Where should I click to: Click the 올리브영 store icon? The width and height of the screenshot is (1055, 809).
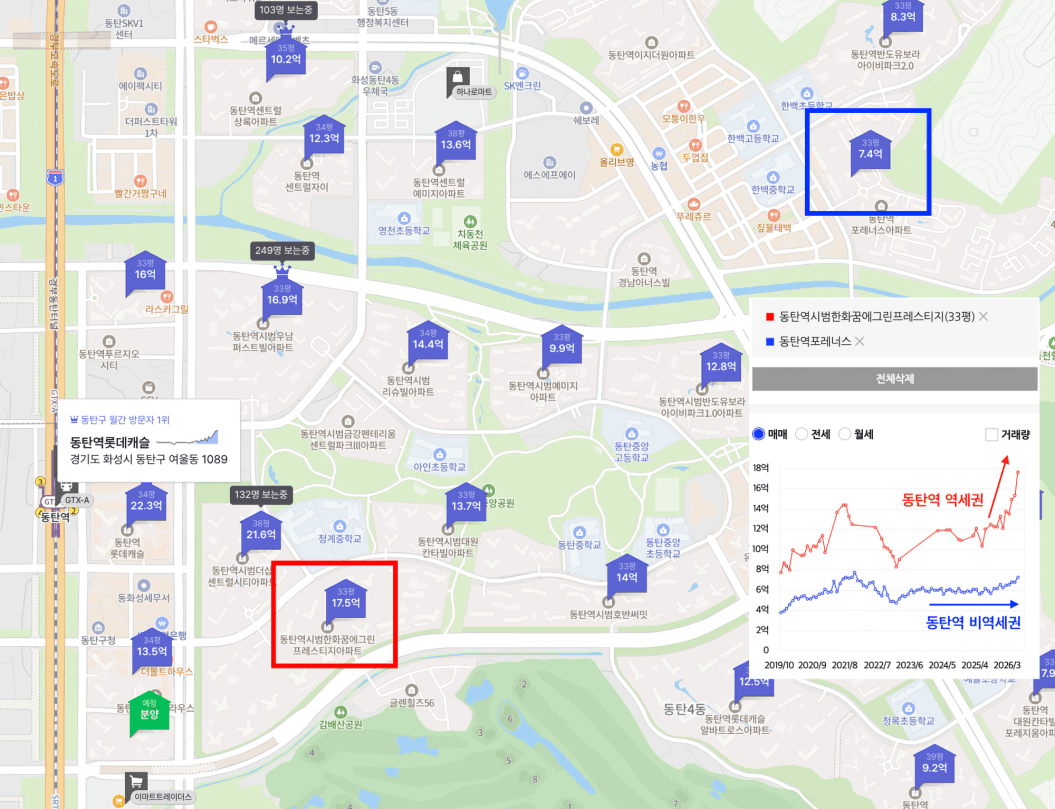(x=616, y=149)
